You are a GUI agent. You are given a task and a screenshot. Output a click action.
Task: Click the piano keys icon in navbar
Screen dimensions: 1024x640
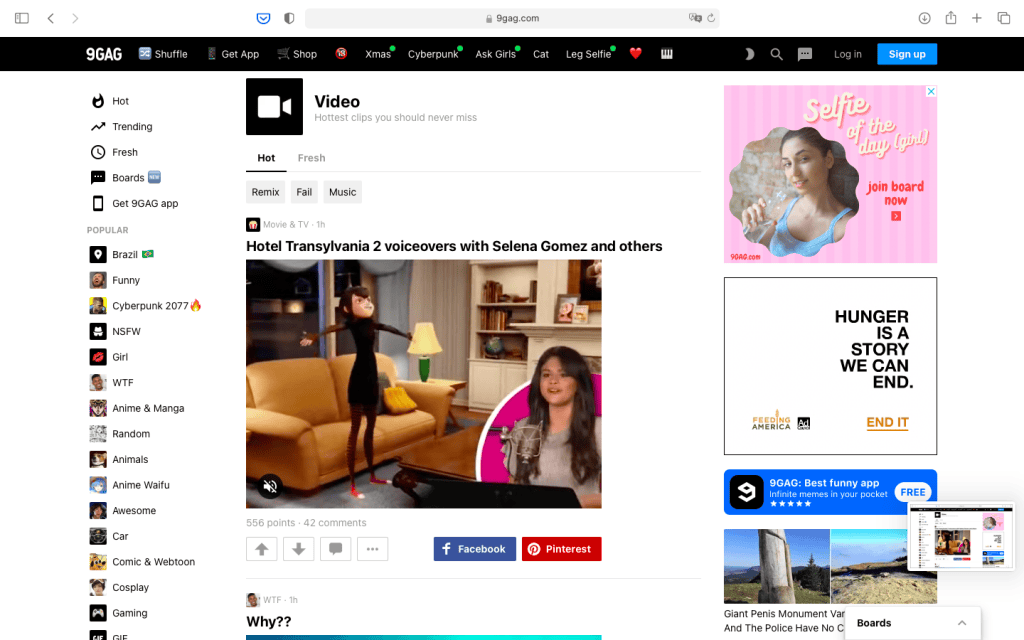click(x=666, y=54)
